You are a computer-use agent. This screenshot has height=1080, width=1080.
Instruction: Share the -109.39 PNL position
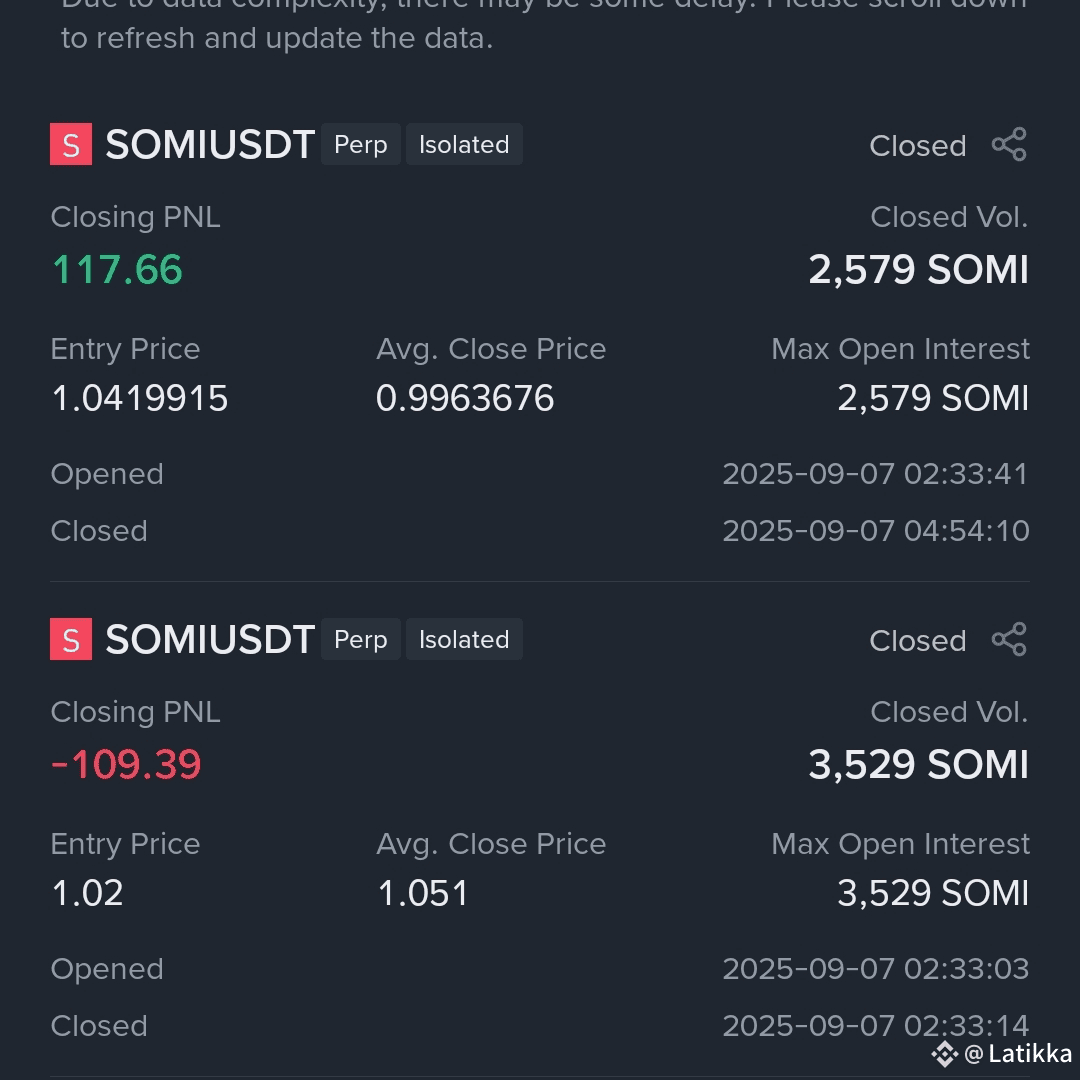point(1009,639)
